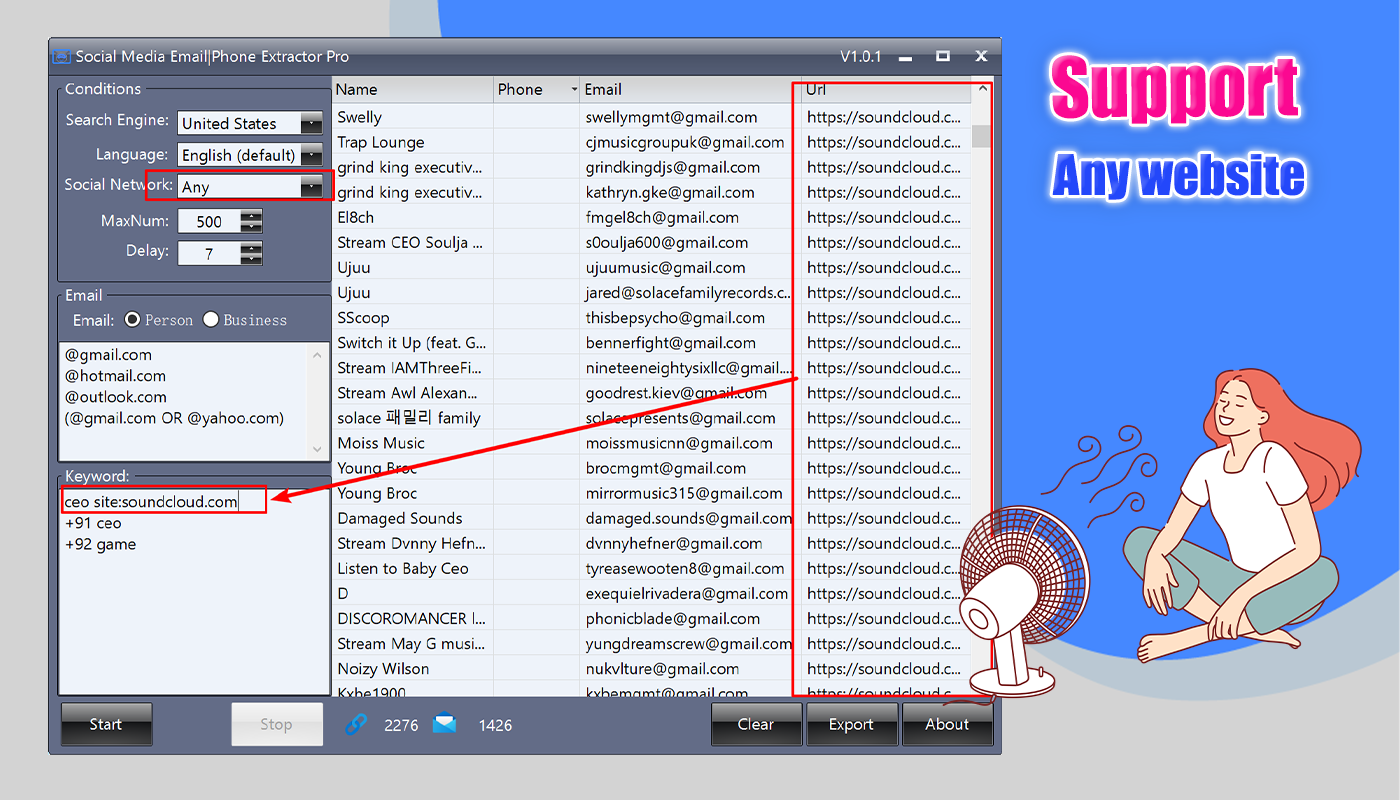
Task: Open the Social Network dropdown
Action: [x=311, y=186]
